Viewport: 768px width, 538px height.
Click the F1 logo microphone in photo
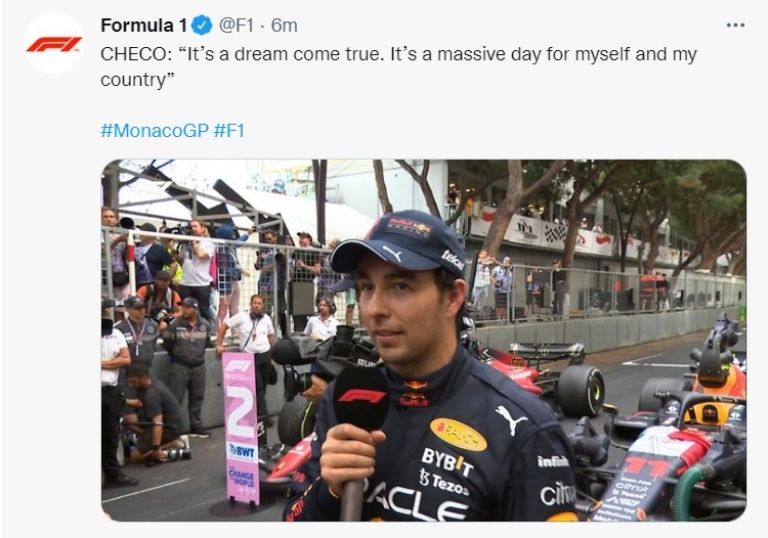point(360,399)
